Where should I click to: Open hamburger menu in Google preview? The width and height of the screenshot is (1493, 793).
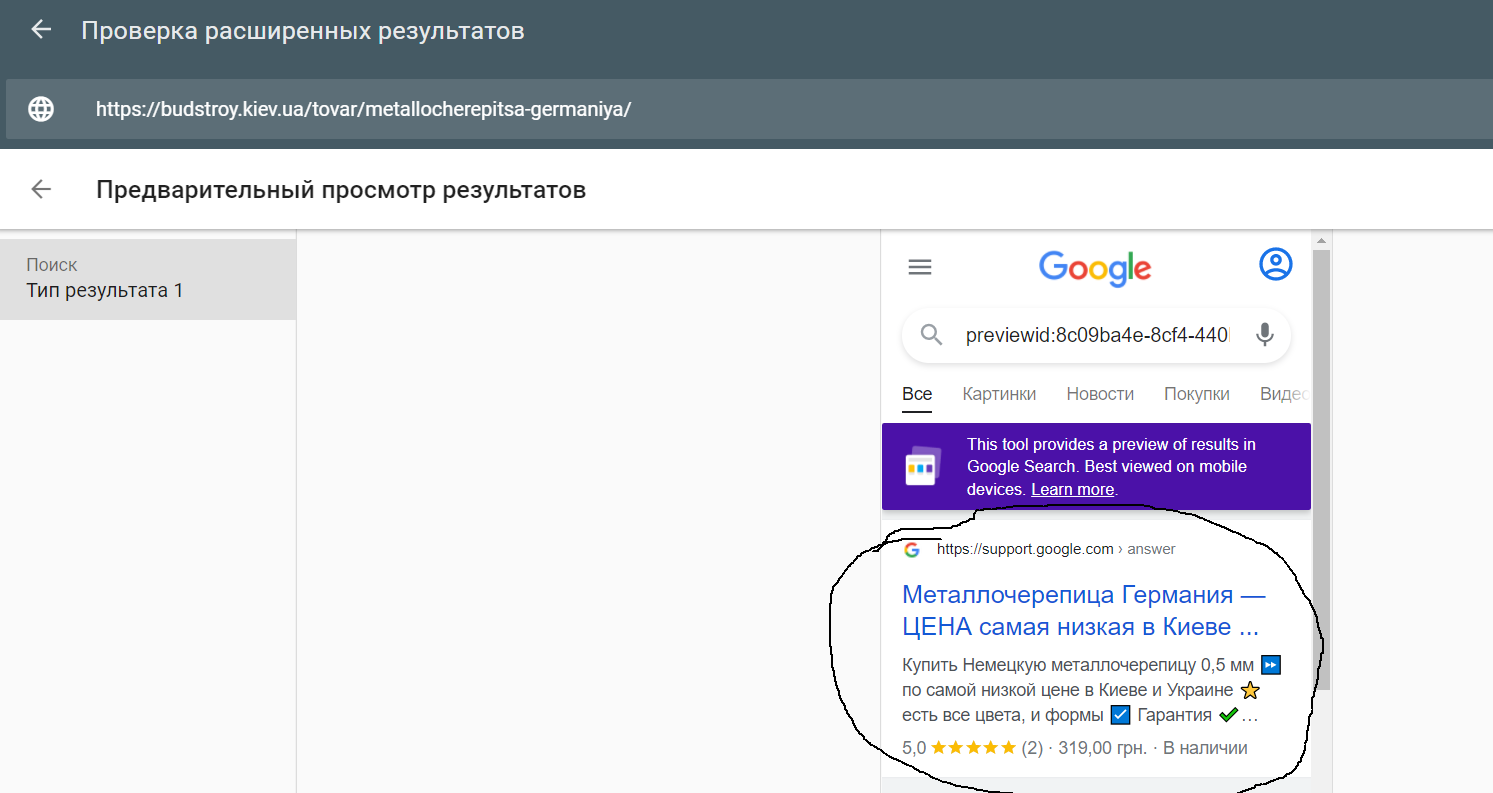click(919, 267)
